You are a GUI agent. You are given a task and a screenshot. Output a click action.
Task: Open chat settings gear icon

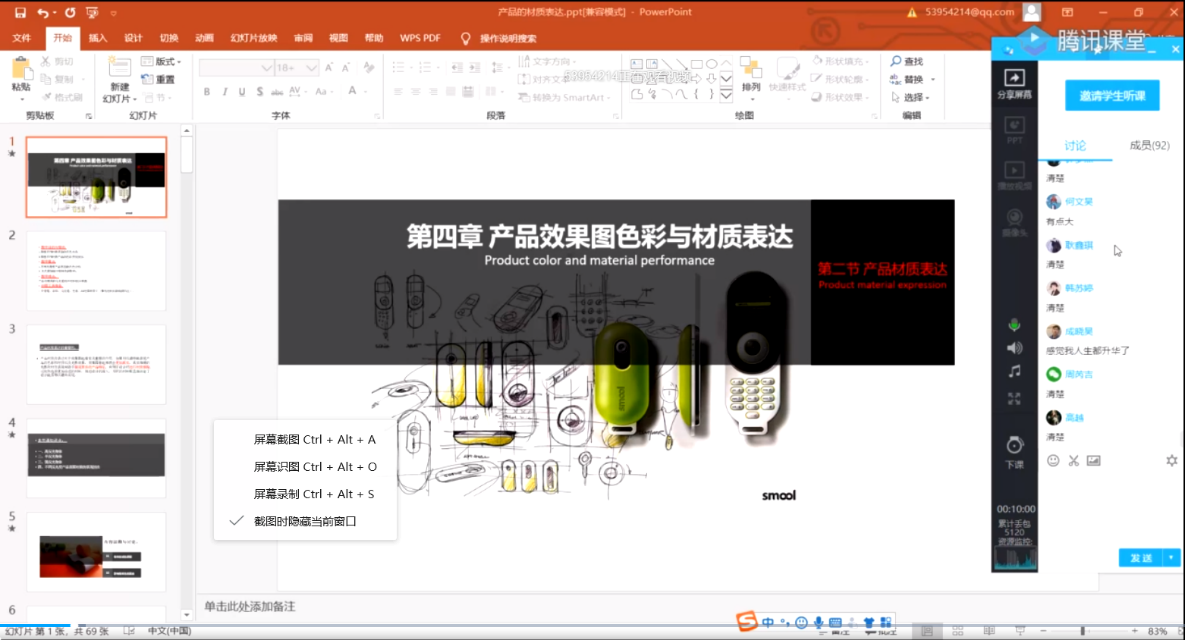[x=1171, y=461]
